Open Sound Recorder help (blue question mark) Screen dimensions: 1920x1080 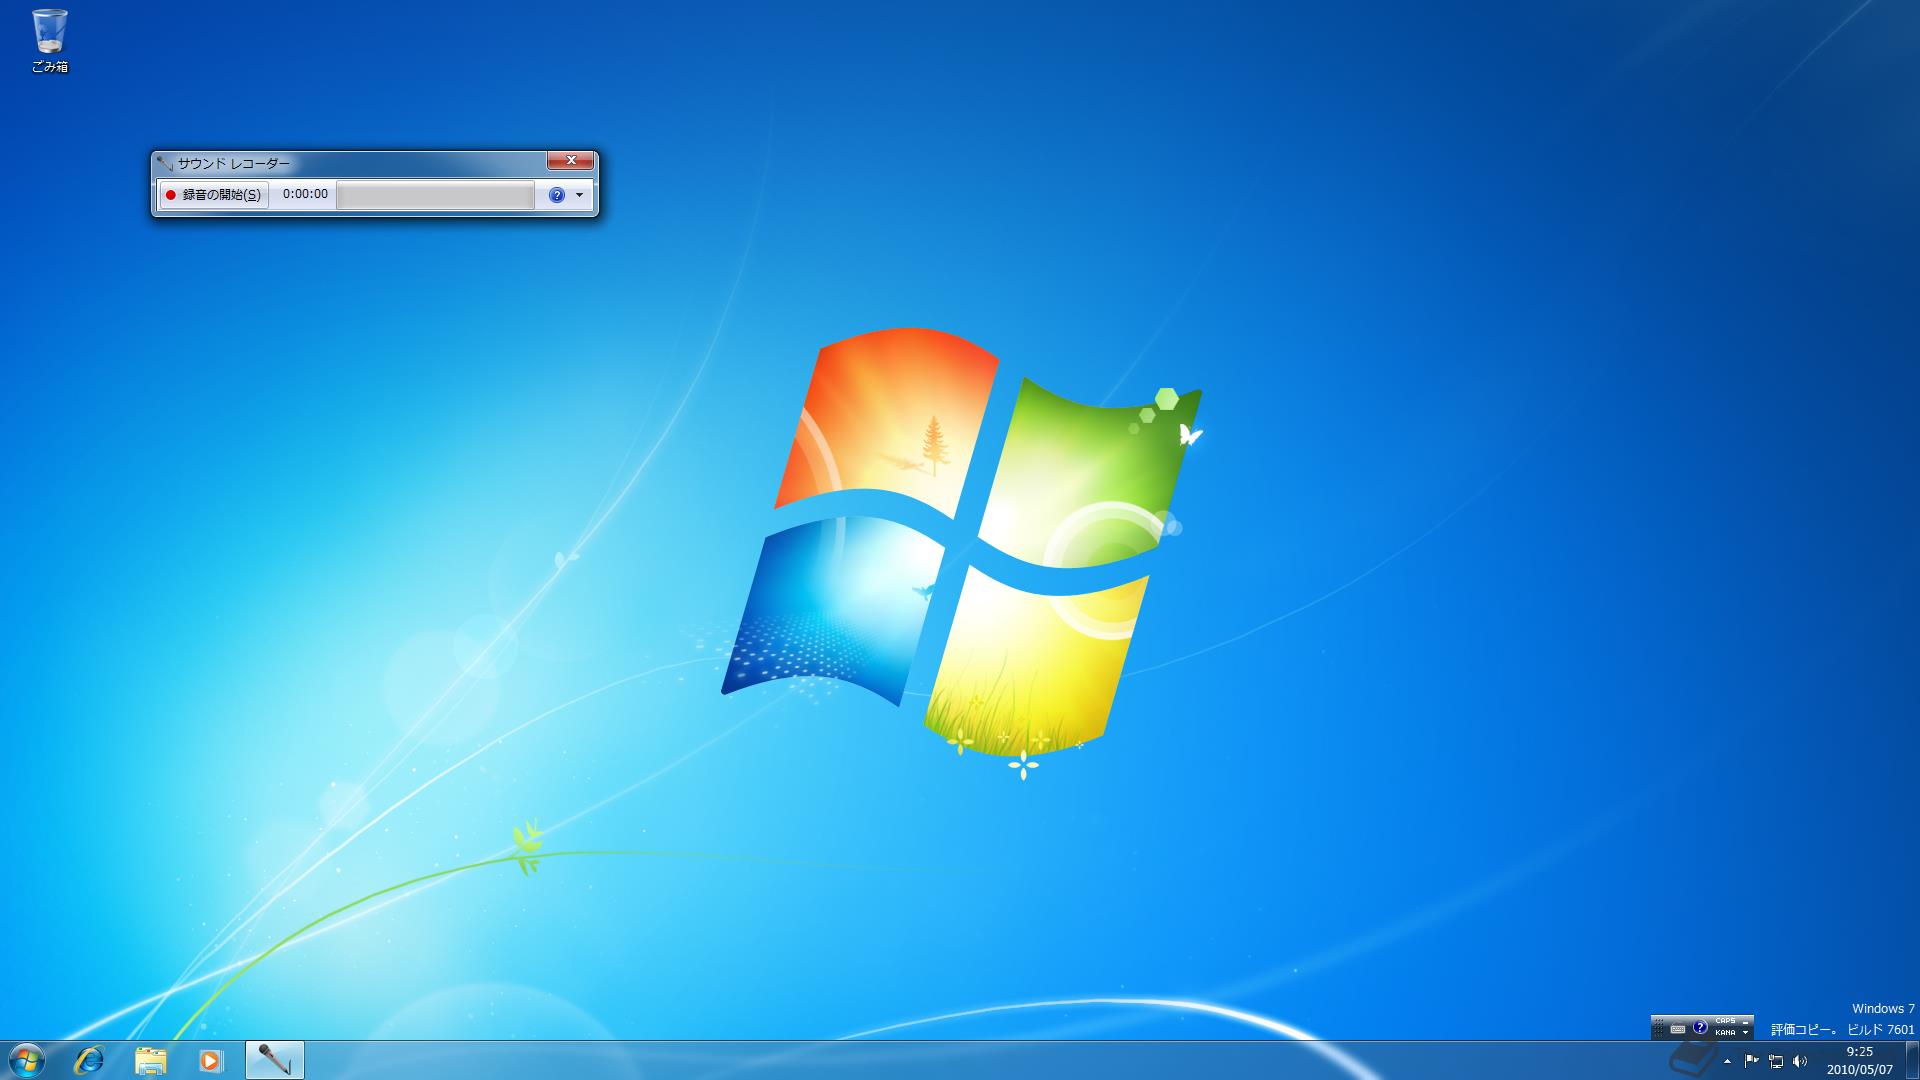point(557,195)
